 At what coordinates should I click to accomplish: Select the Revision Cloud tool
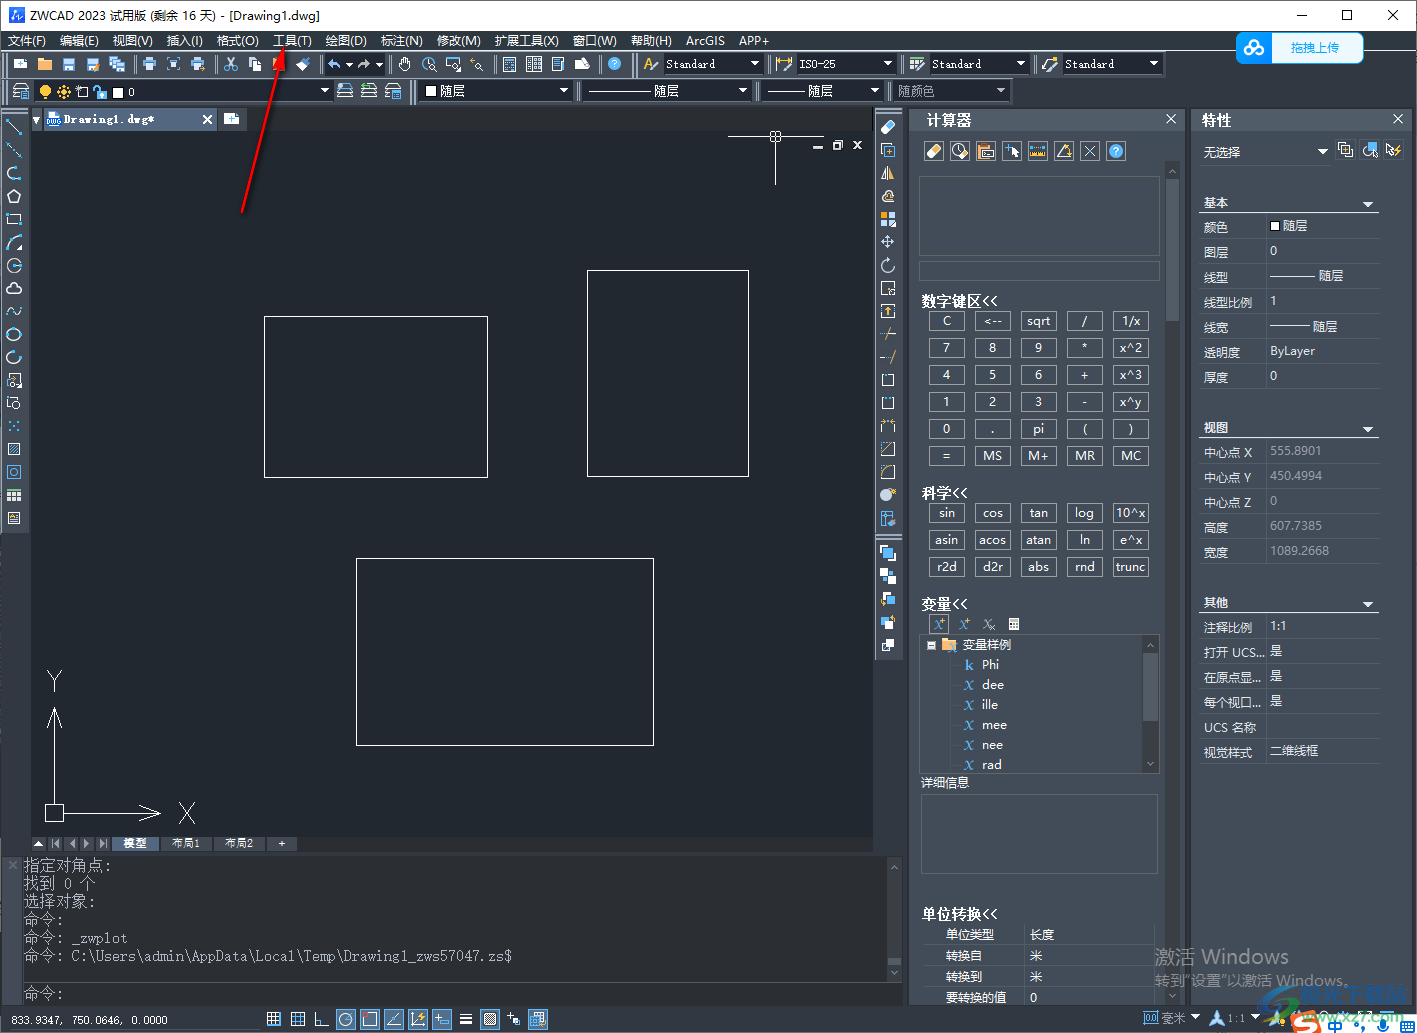point(14,288)
